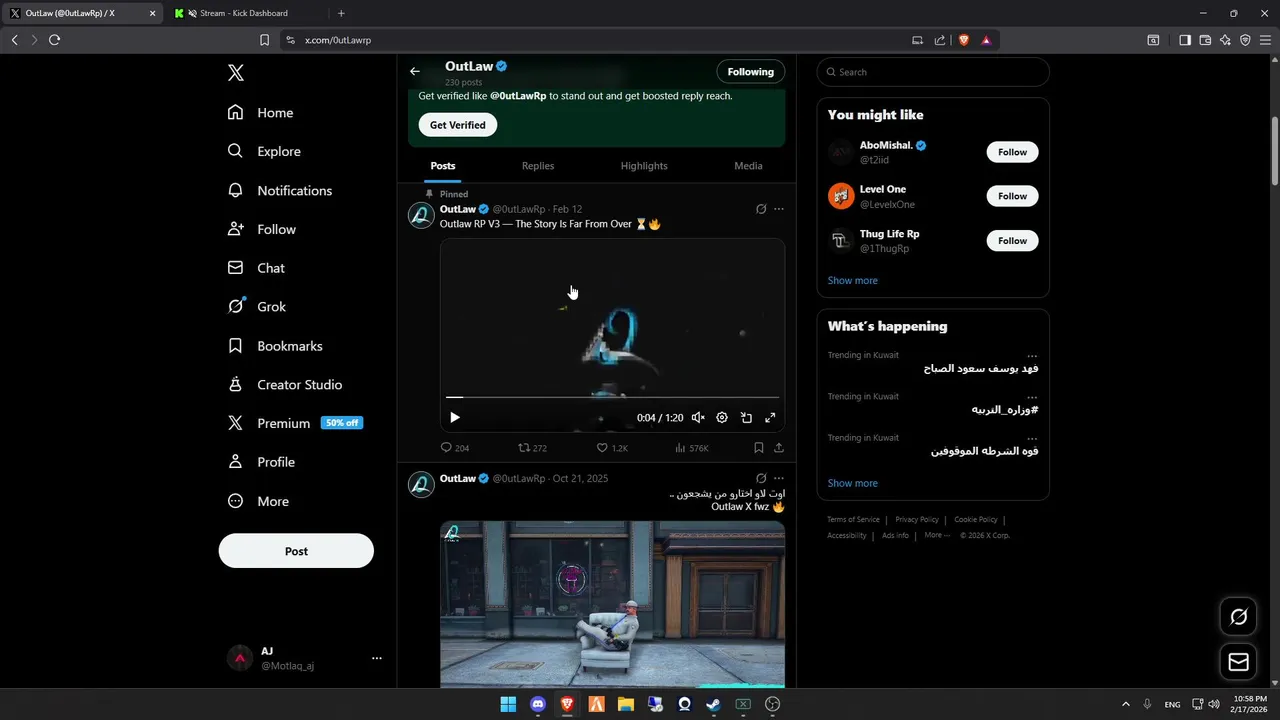Image resolution: width=1280 pixels, height=720 pixels.
Task: View analytics showing 576K views
Action: pos(692,448)
